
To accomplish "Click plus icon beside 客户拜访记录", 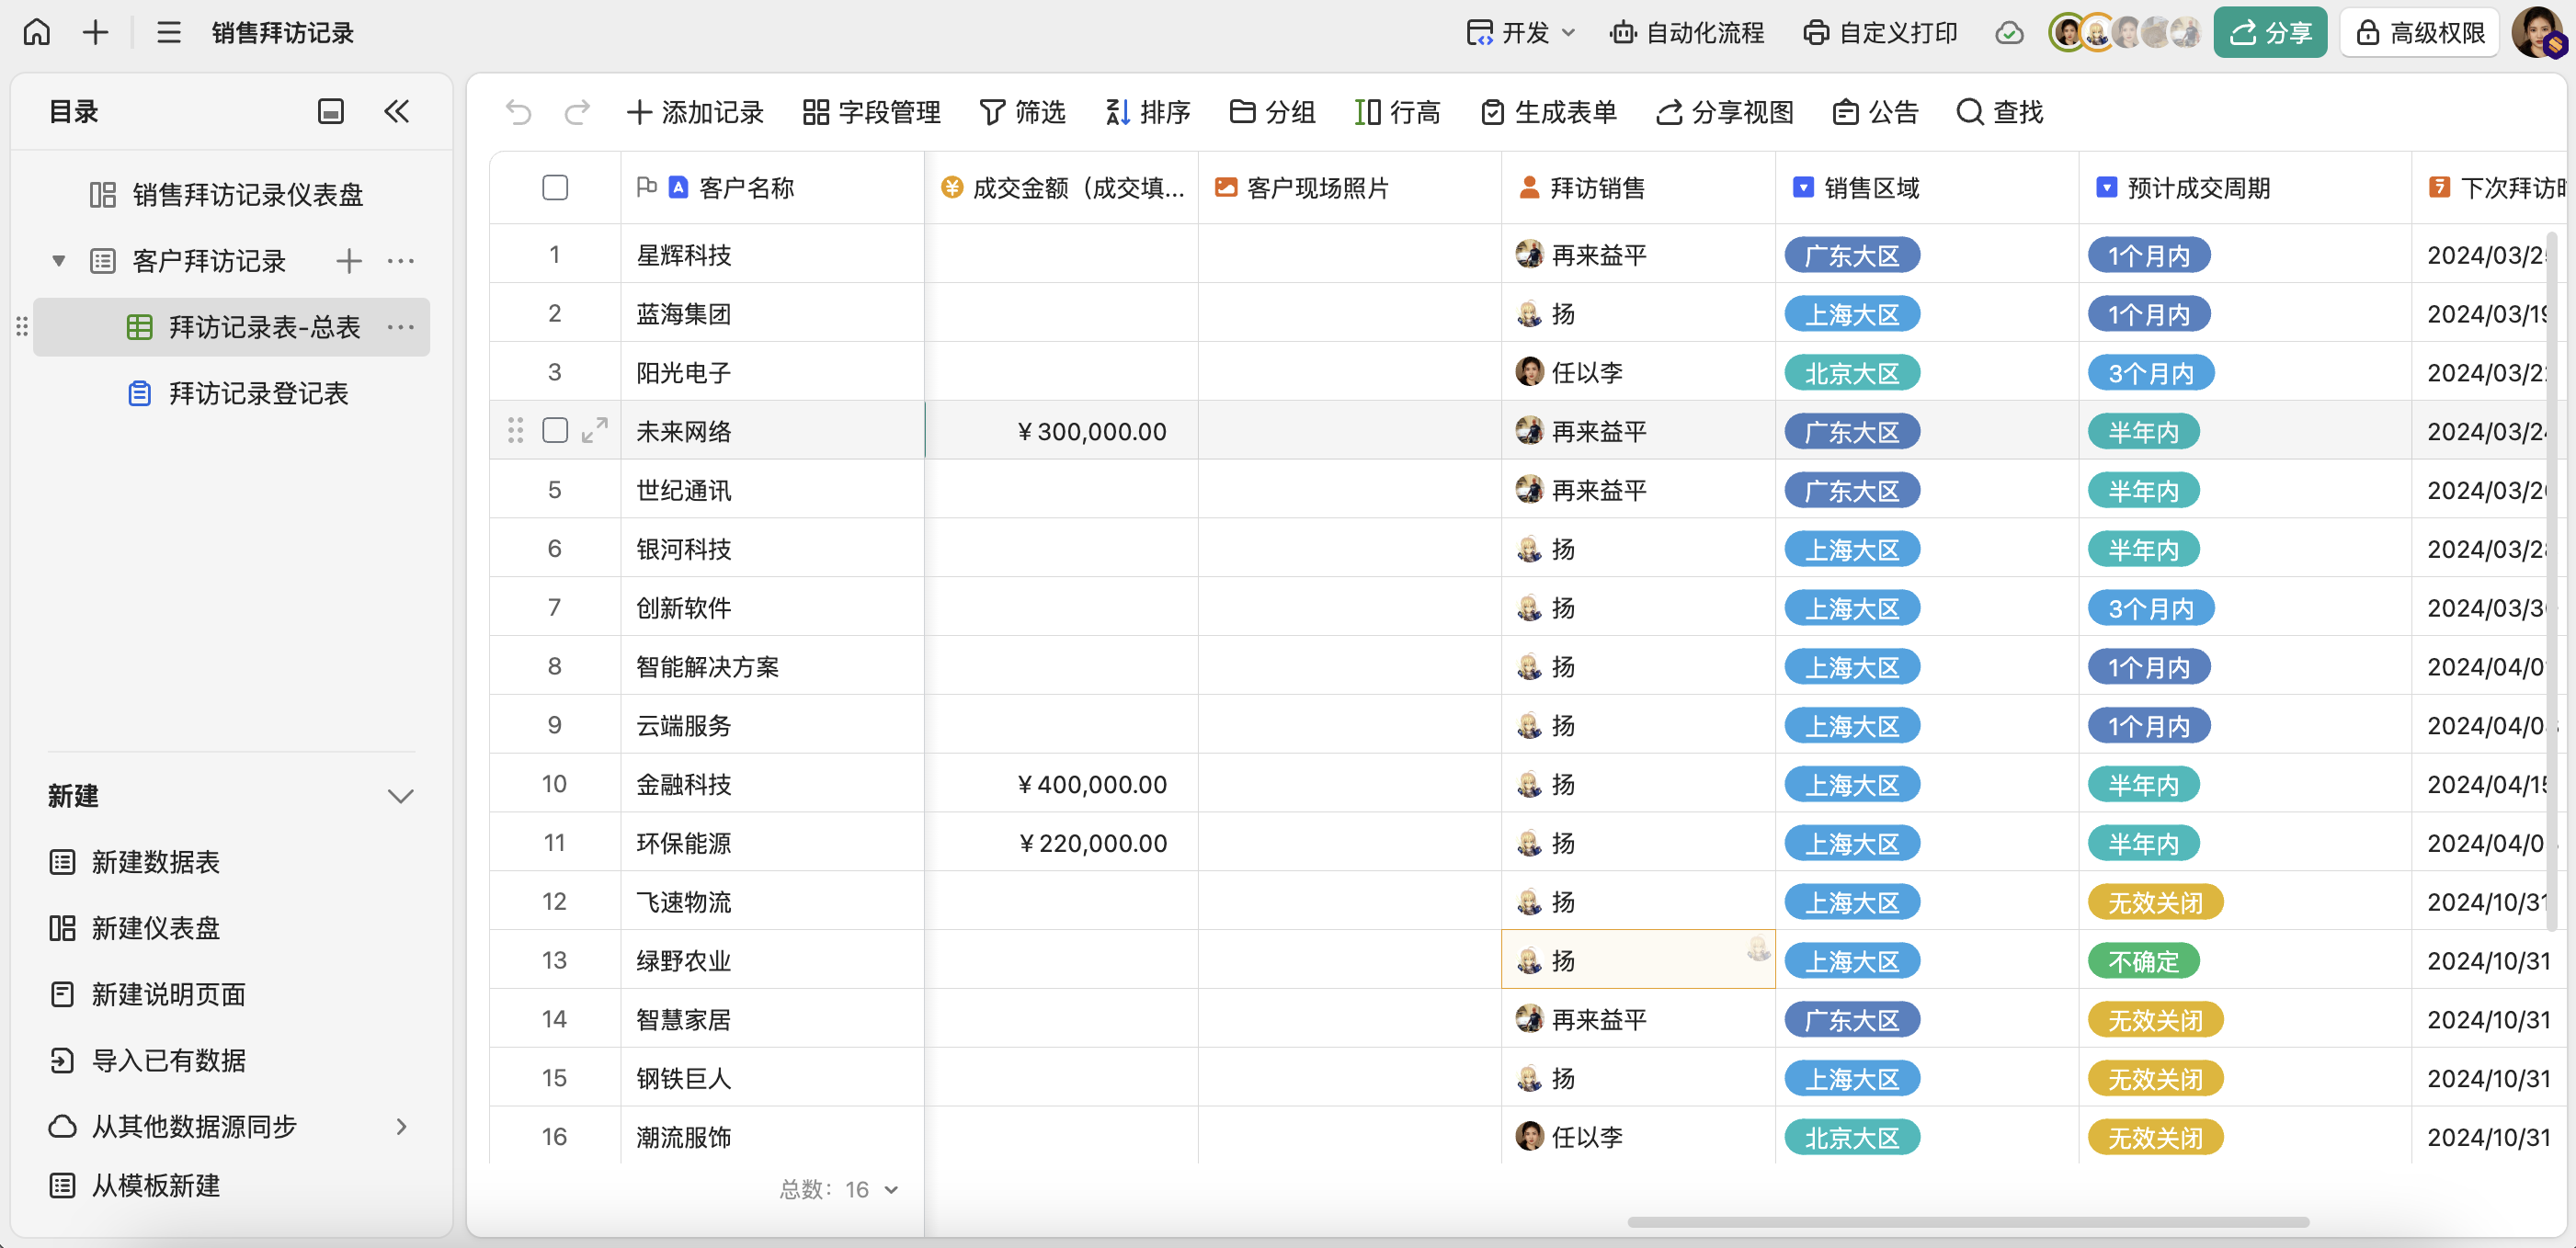I will pos(348,261).
